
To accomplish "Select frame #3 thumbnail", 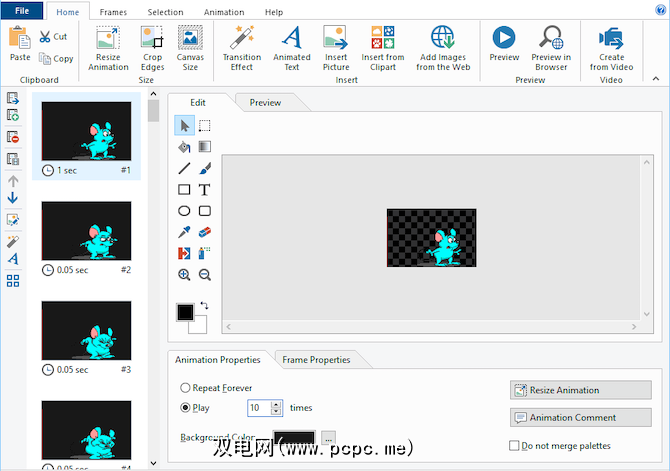I will 86,330.
